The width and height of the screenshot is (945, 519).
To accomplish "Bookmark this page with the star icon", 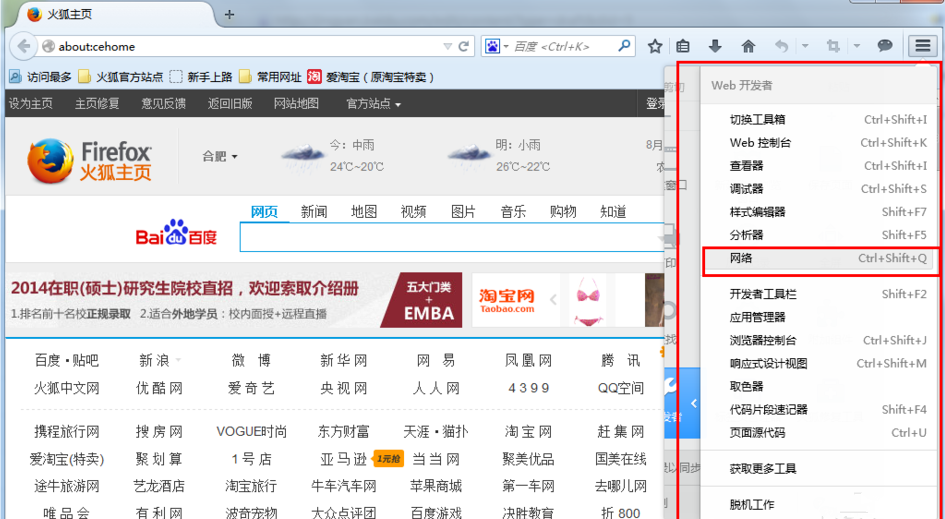I will point(655,46).
